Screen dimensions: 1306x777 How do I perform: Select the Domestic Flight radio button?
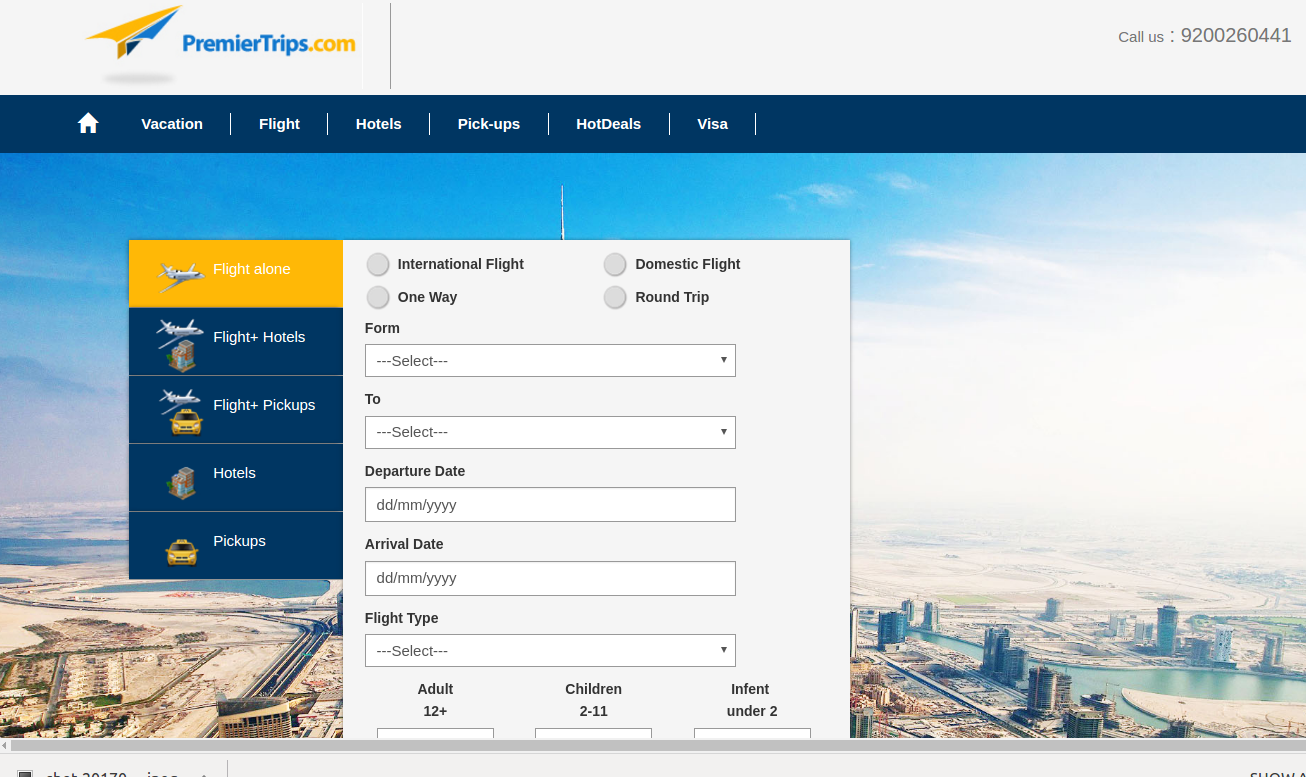pos(615,264)
